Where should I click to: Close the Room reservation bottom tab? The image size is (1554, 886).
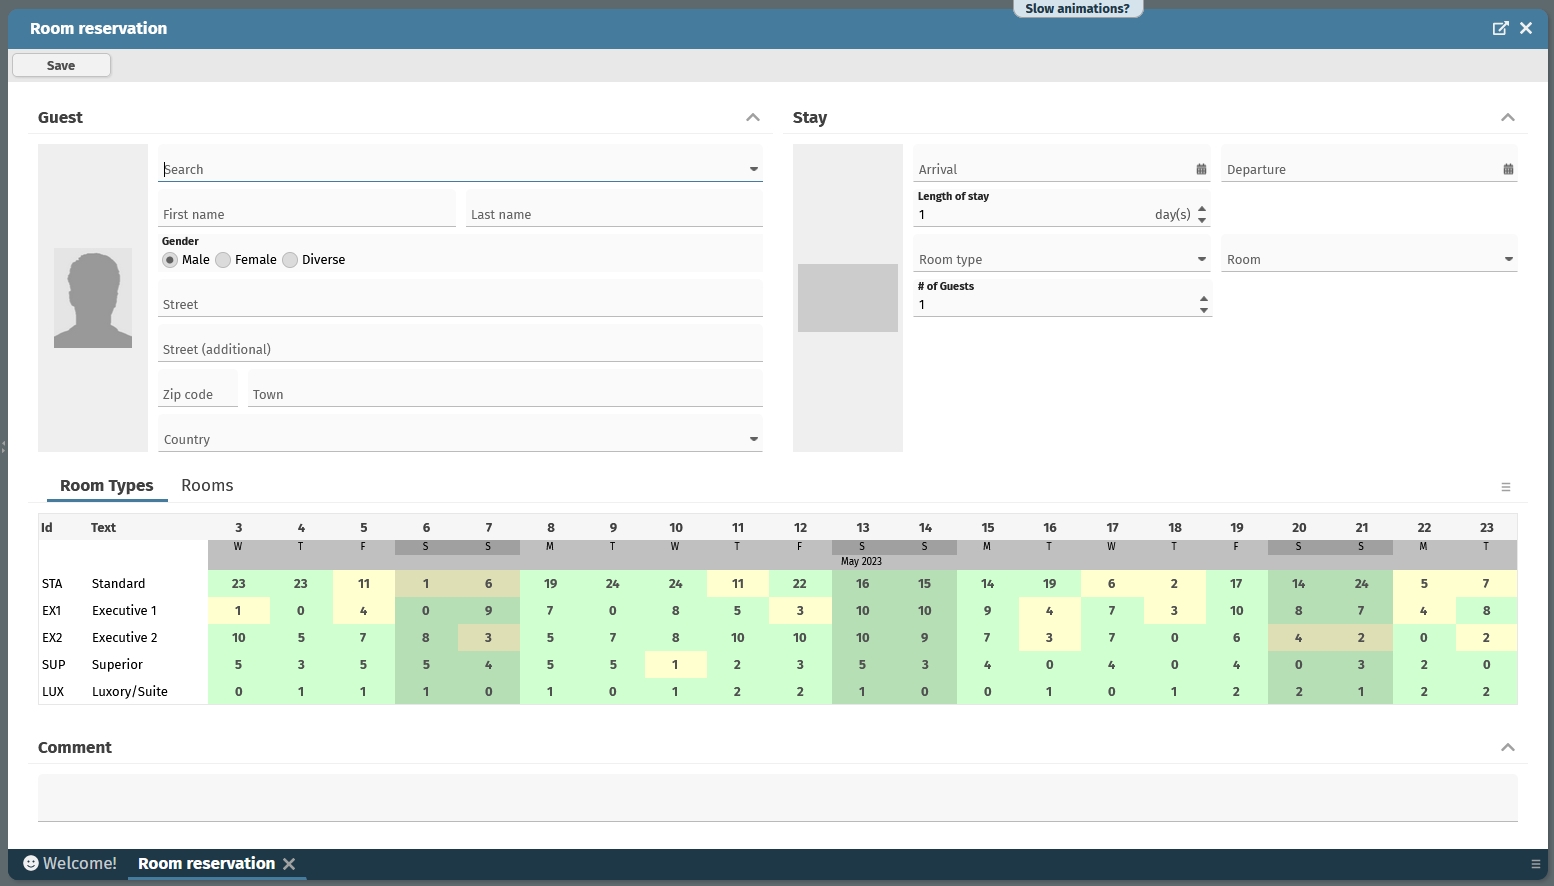(x=289, y=864)
